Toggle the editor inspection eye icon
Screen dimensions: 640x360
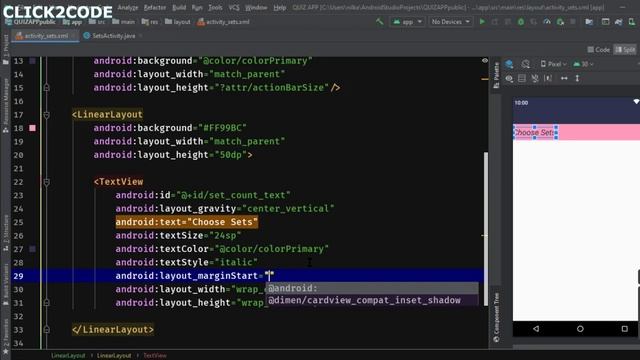point(484,60)
